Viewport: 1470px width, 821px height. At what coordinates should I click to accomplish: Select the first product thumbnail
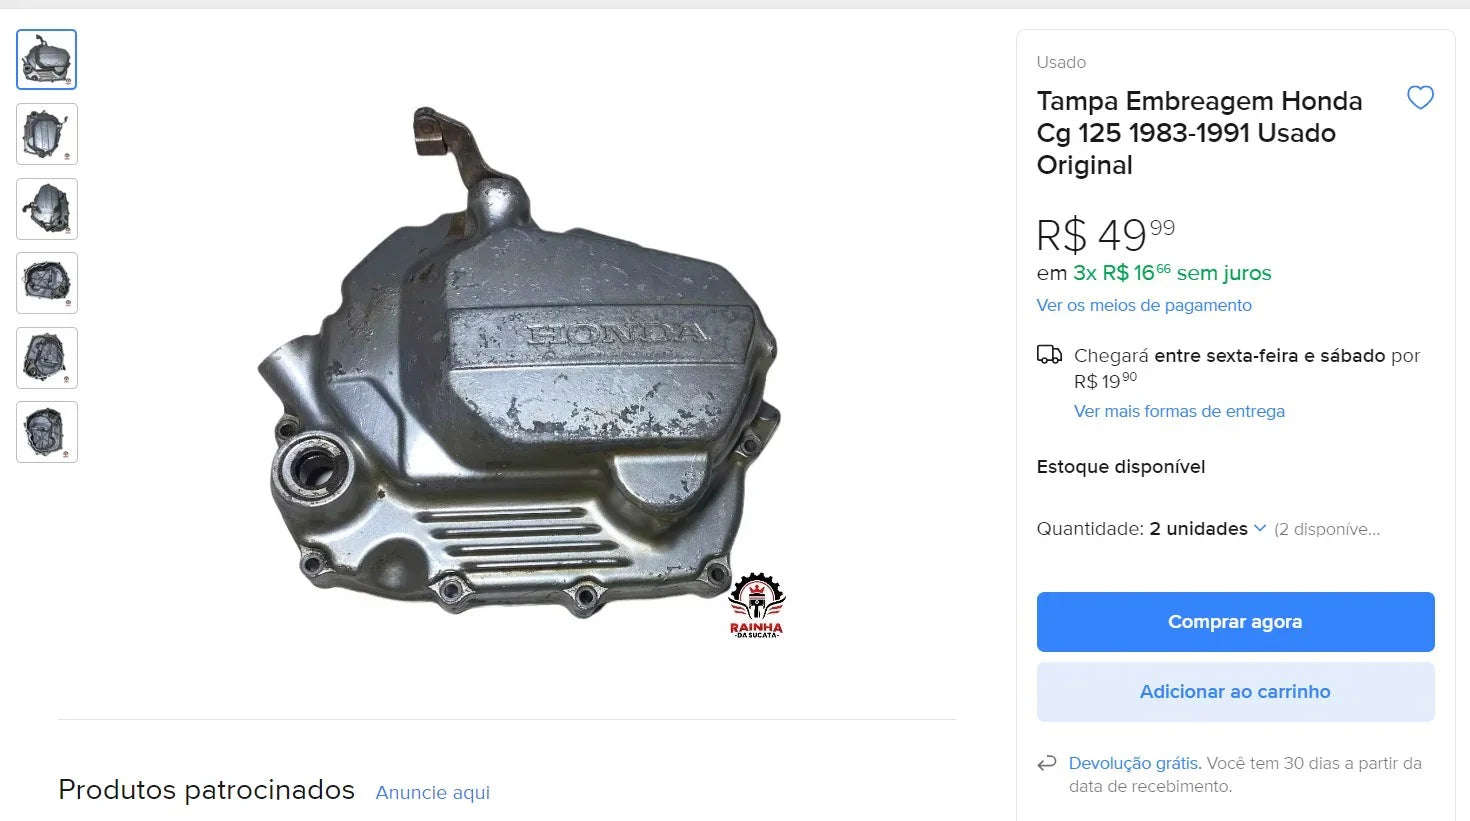coord(47,60)
